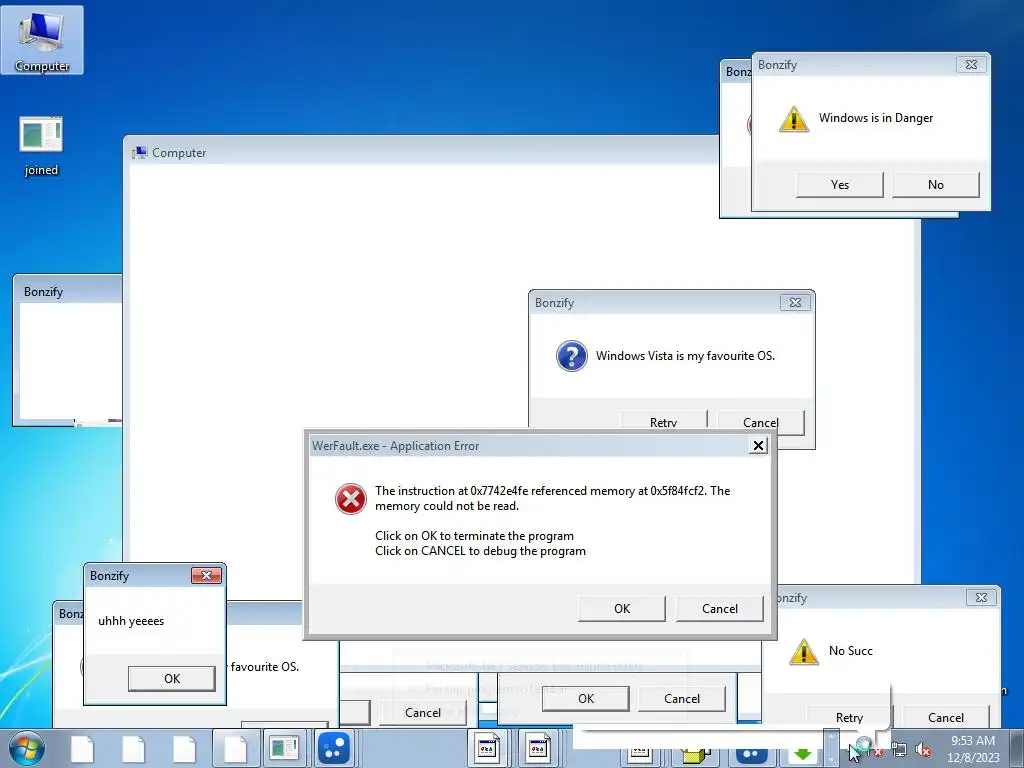This screenshot has width=1024, height=768.
Task: Click Cancel in the WerFault.exe error dialog
Action: click(720, 609)
